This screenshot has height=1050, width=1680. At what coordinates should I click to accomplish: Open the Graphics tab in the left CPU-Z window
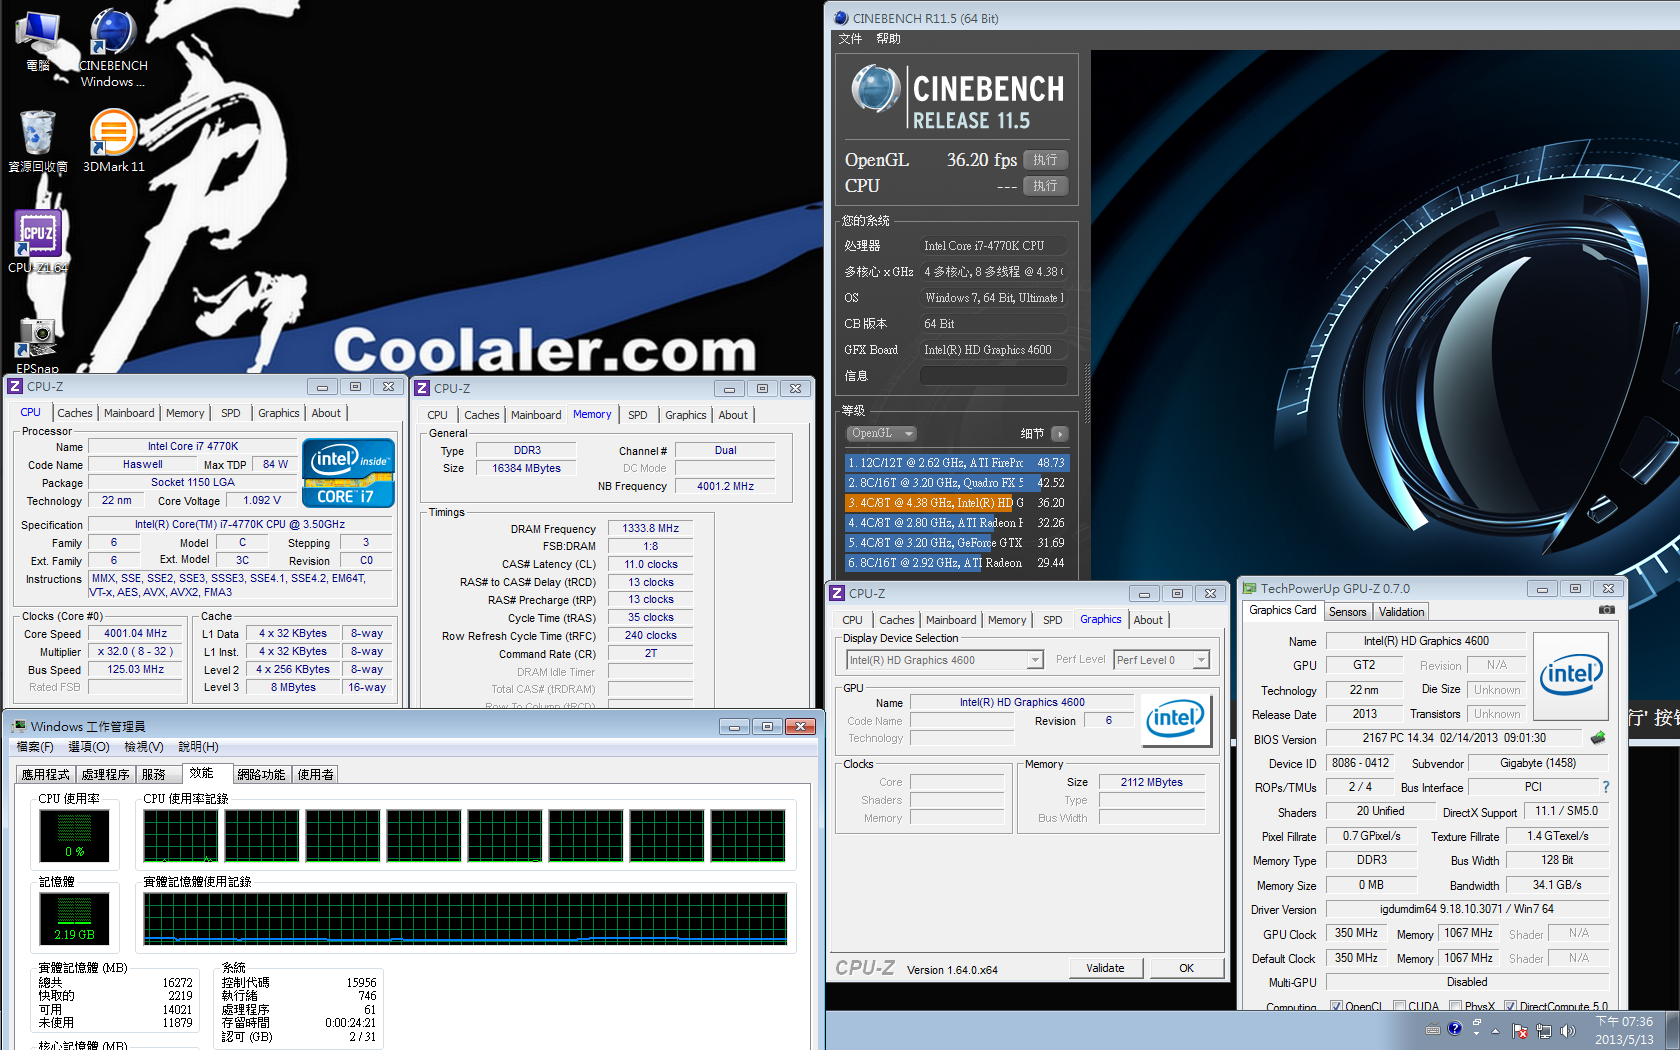pyautogui.click(x=278, y=413)
